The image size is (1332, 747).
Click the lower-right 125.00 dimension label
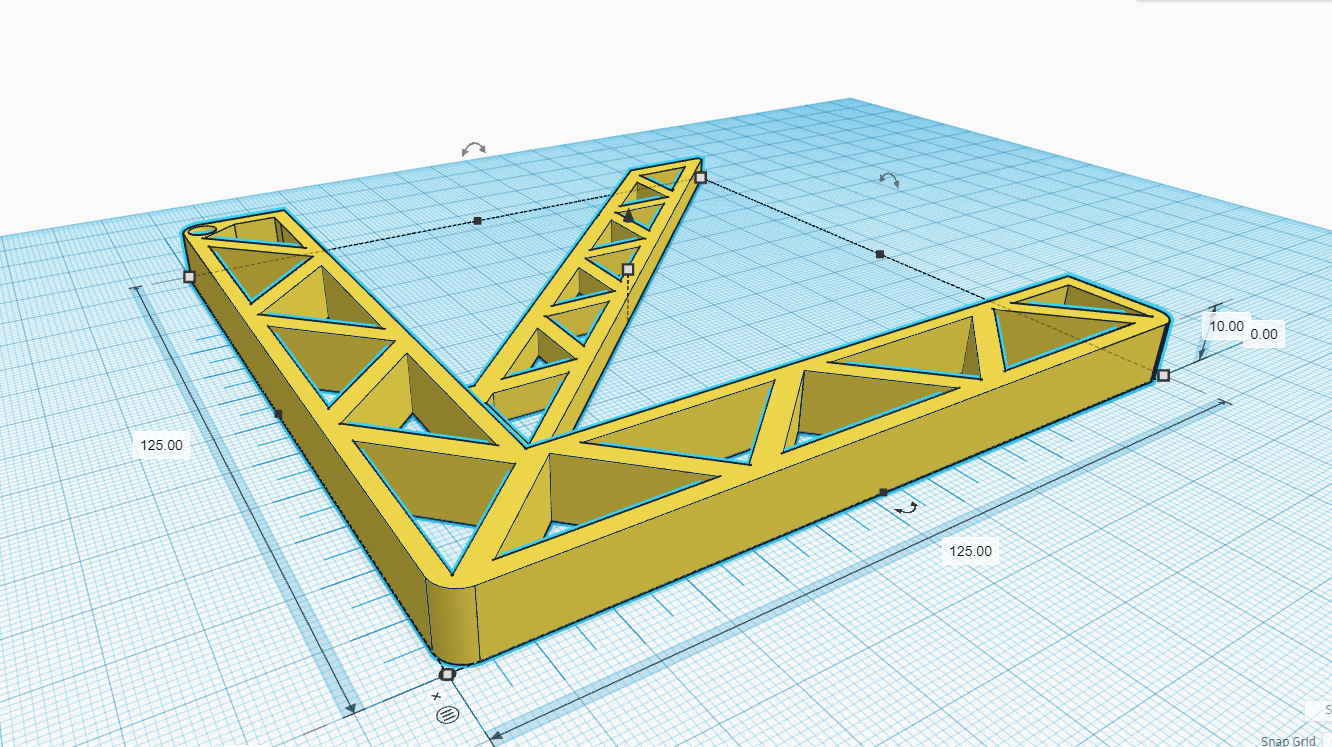(970, 551)
